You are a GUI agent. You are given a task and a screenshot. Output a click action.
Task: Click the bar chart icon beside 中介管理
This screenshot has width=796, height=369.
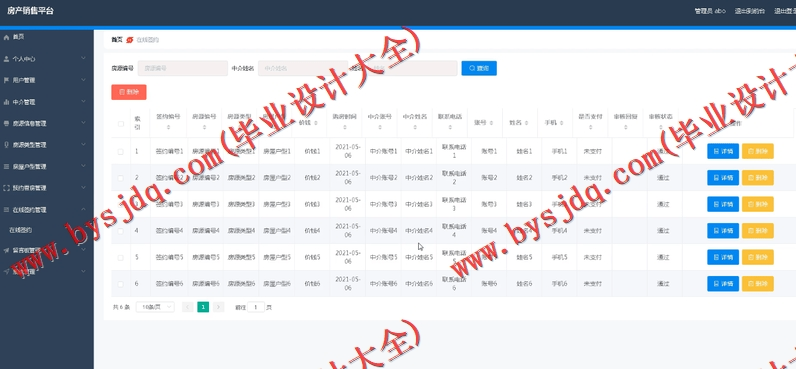[x=6, y=102]
